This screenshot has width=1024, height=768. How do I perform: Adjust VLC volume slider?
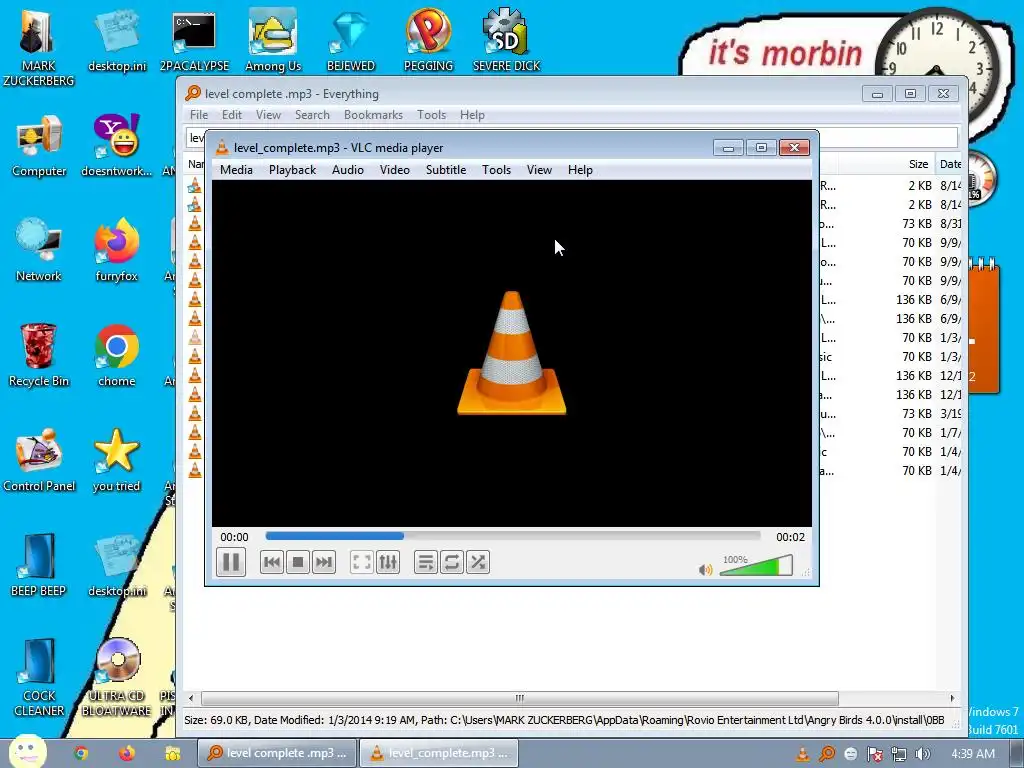[756, 566]
